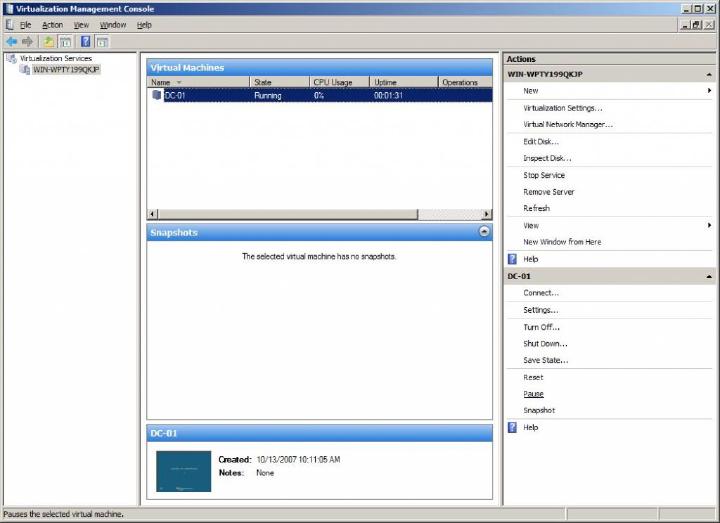Minimize the inner MDI child window
Screen dimensions: 720x523
(685, 25)
